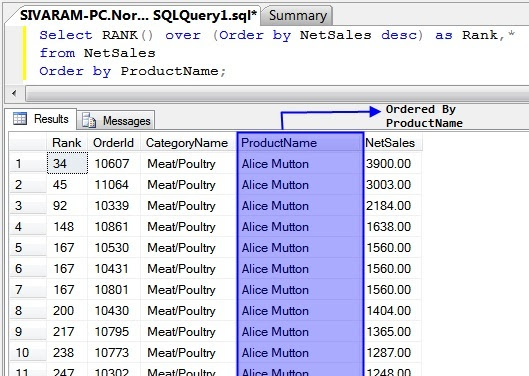Click the Rank column header
Screen dimensions: 529x376
pyautogui.click(x=67, y=143)
